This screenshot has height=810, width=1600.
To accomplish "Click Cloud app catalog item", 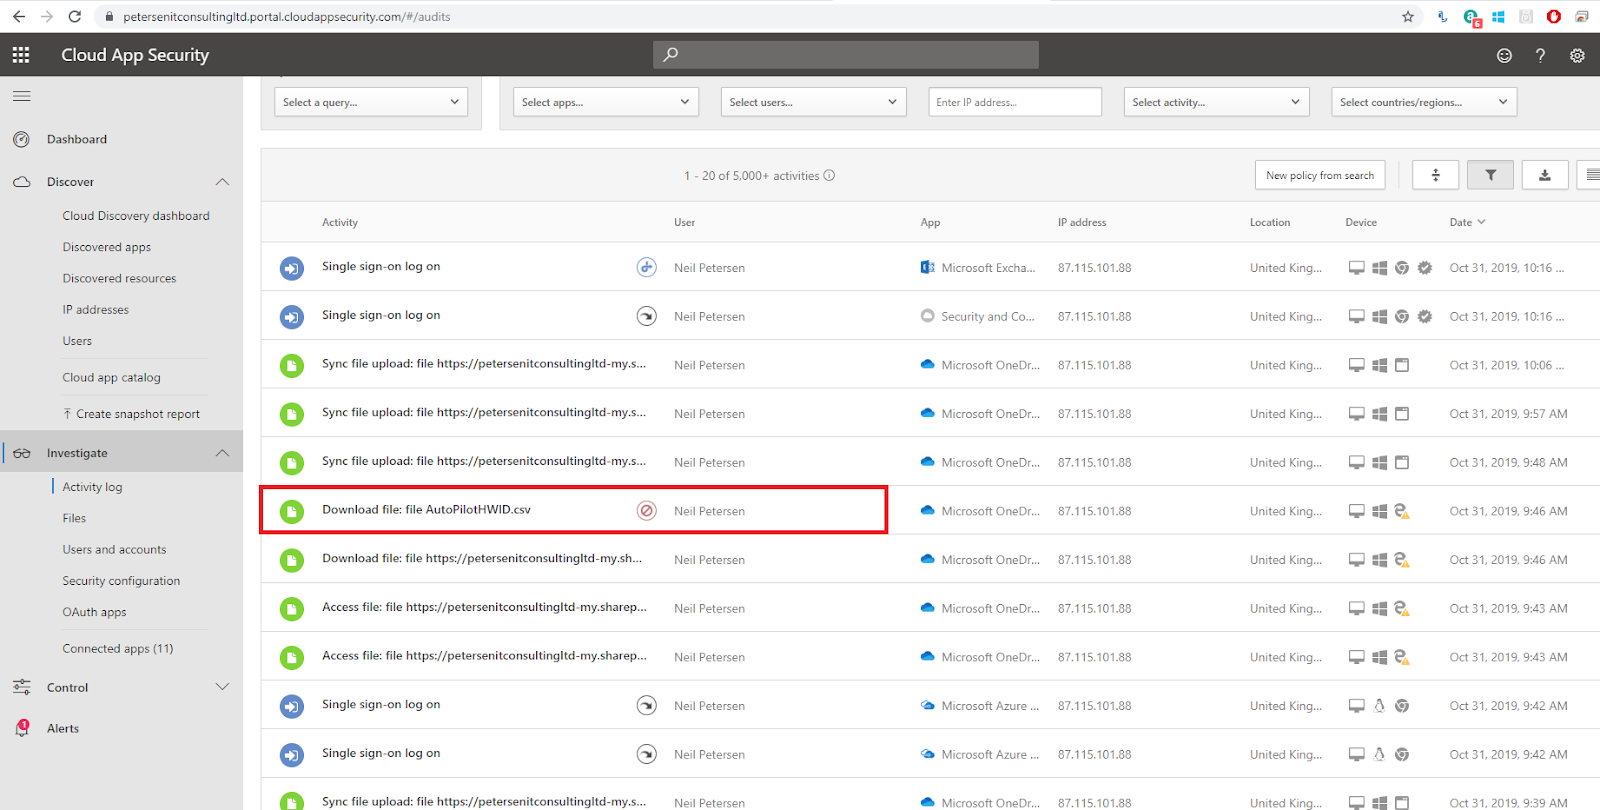I will click(x=111, y=378).
